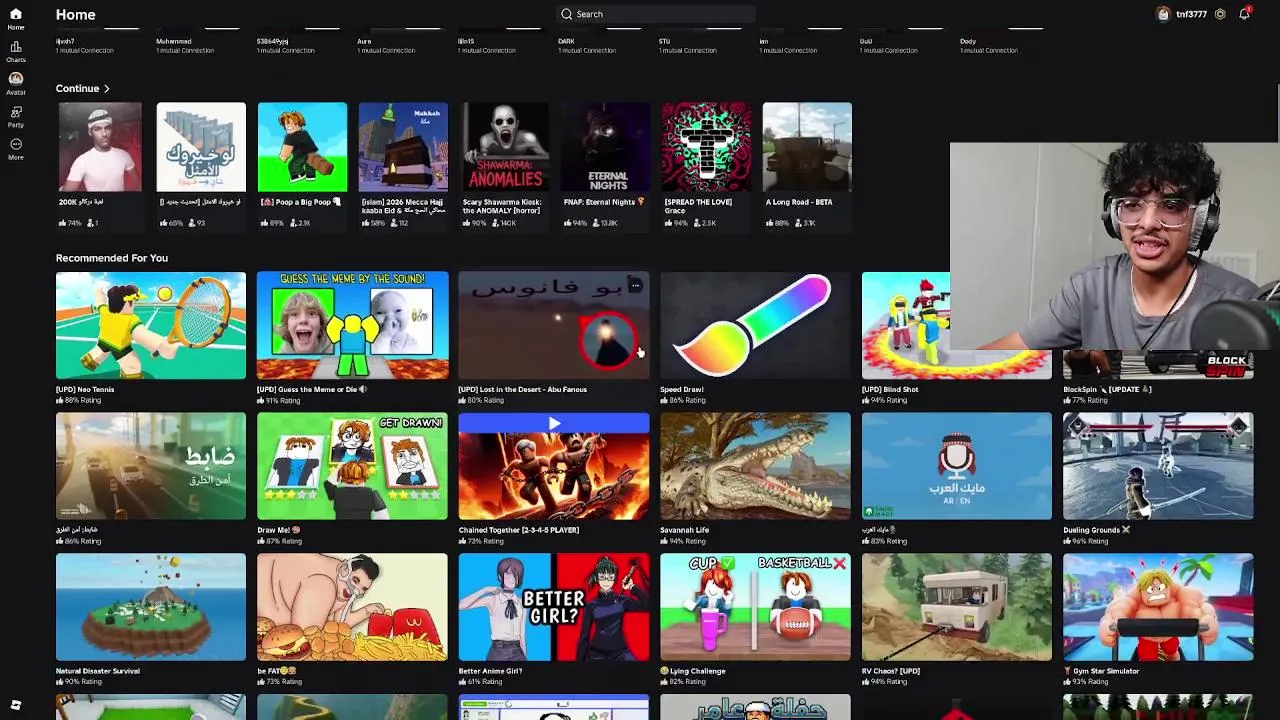Open the Chained Together game thumbnail
This screenshot has height=720, width=1280.
554,467
